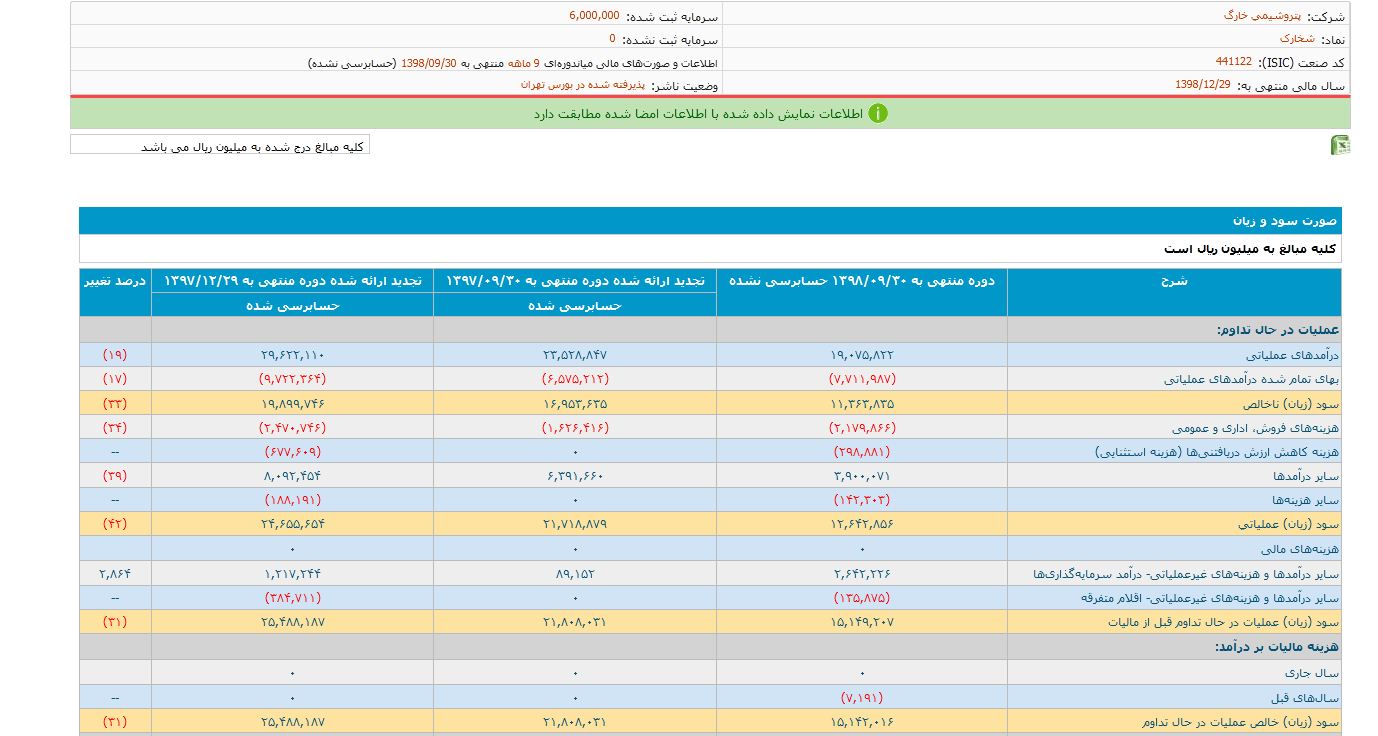Click cell value (۲,۱۷۹,۸۶۶)
This screenshot has height=736, width=1378.
coord(862,428)
